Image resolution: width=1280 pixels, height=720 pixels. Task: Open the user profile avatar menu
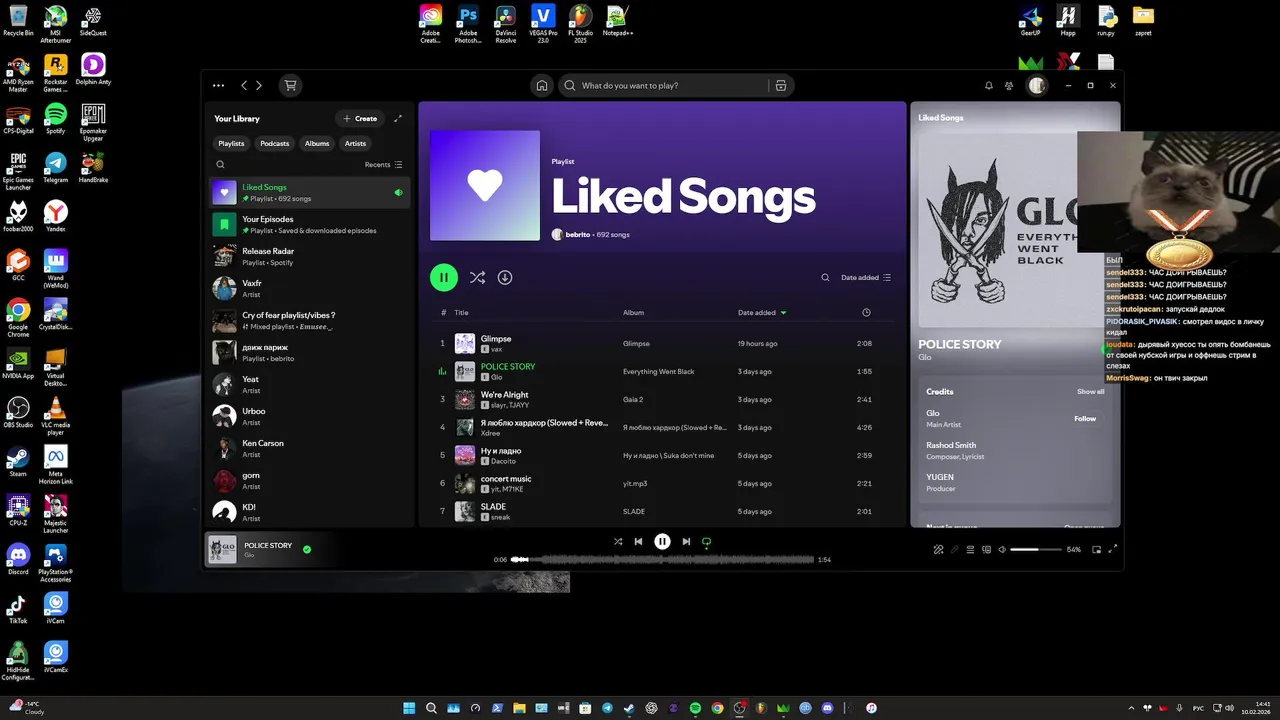(x=1037, y=86)
